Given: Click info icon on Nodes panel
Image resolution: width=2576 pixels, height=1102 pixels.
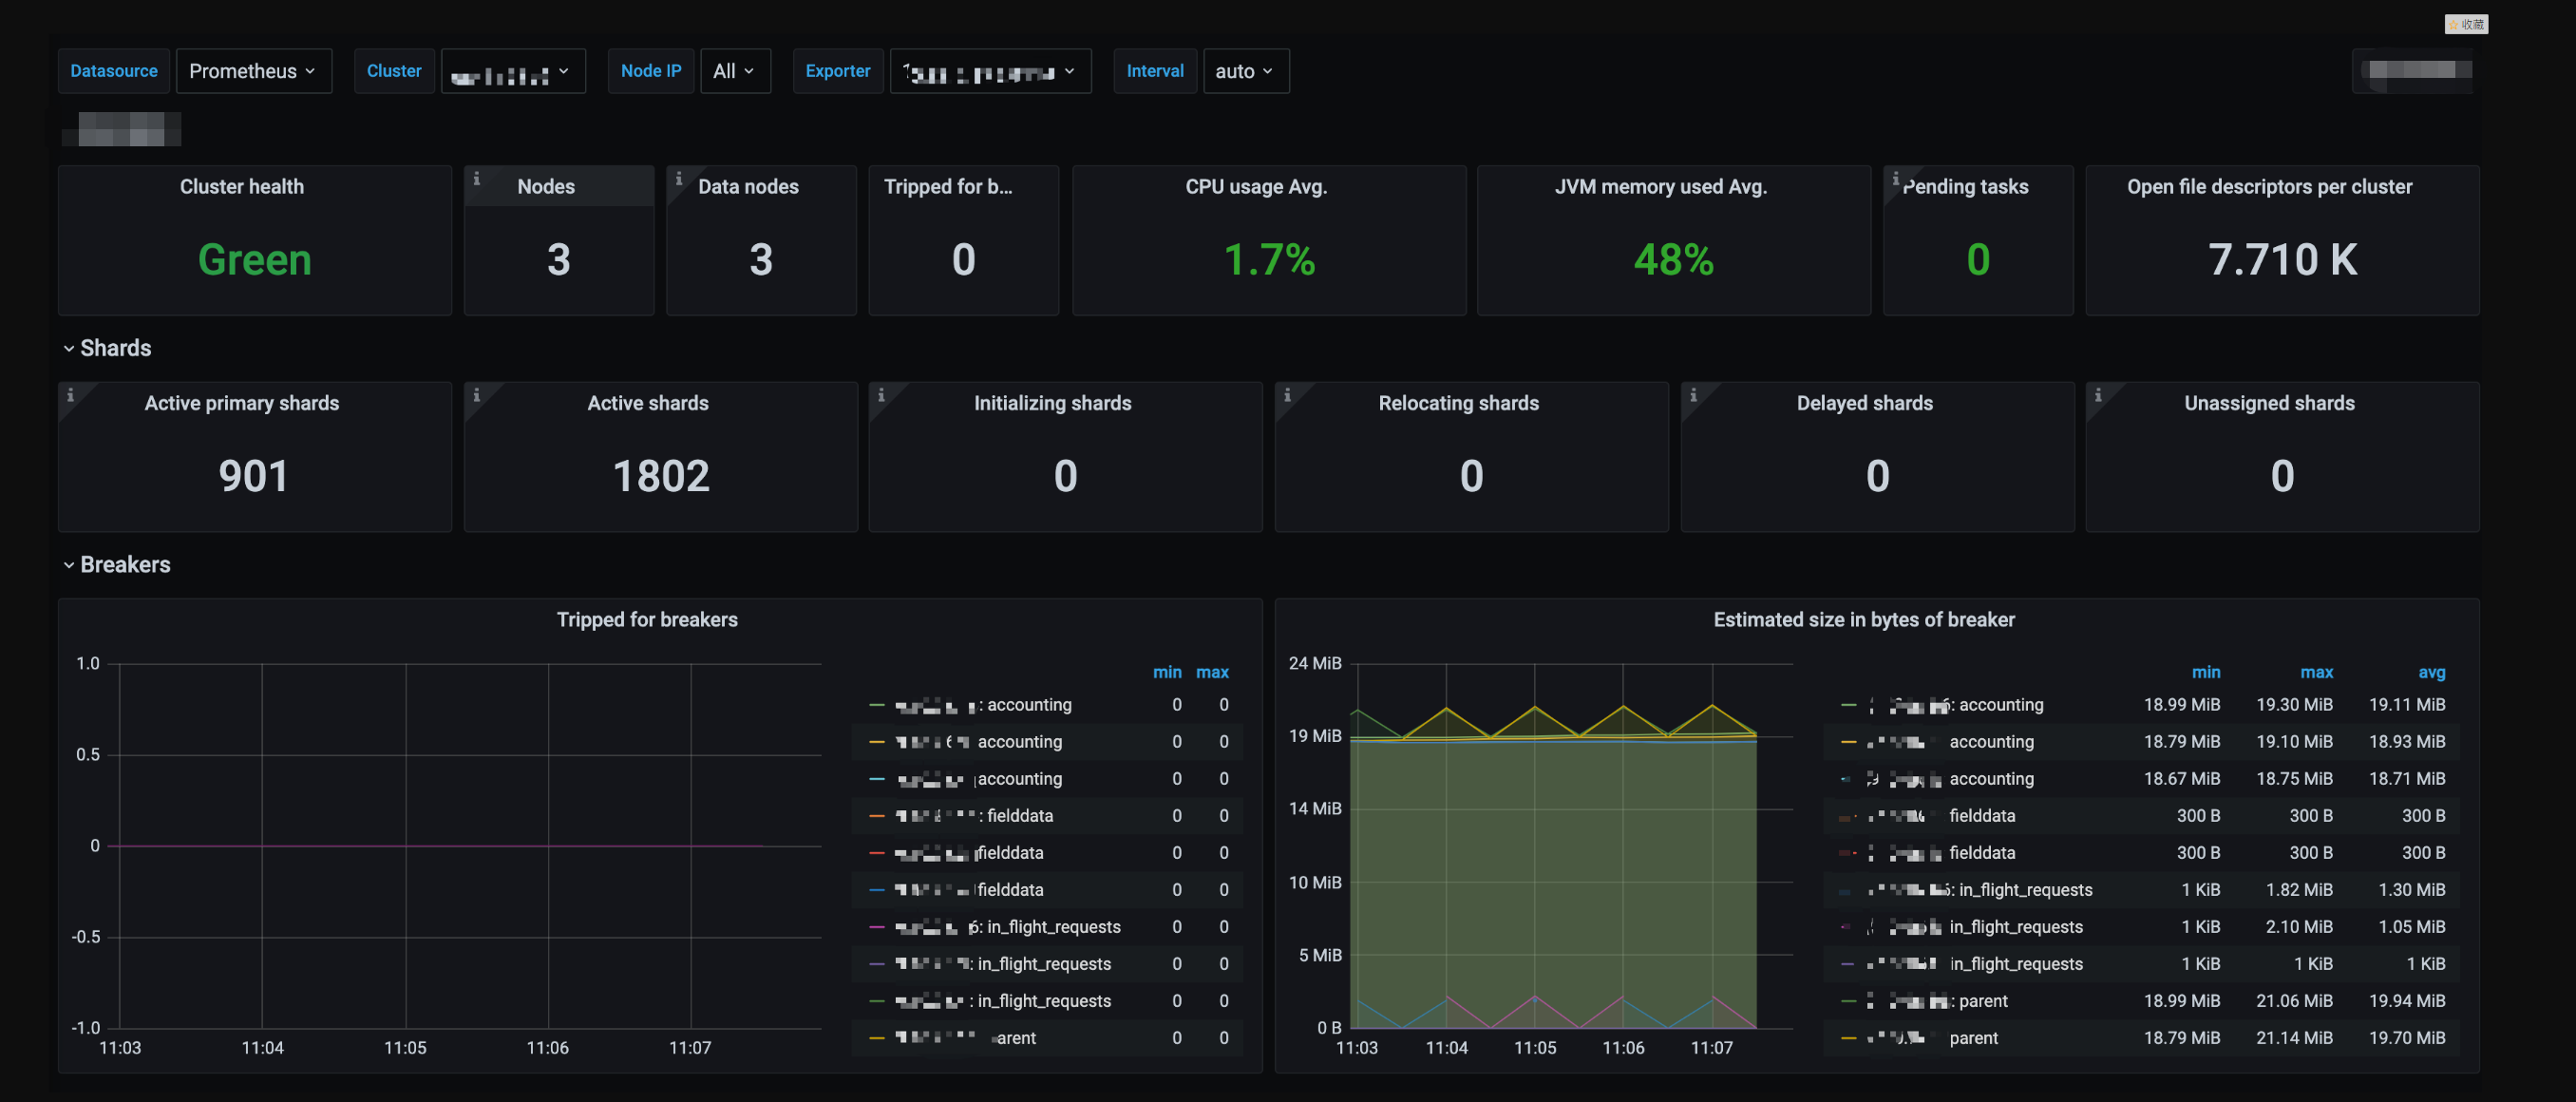Looking at the screenshot, I should [x=476, y=179].
